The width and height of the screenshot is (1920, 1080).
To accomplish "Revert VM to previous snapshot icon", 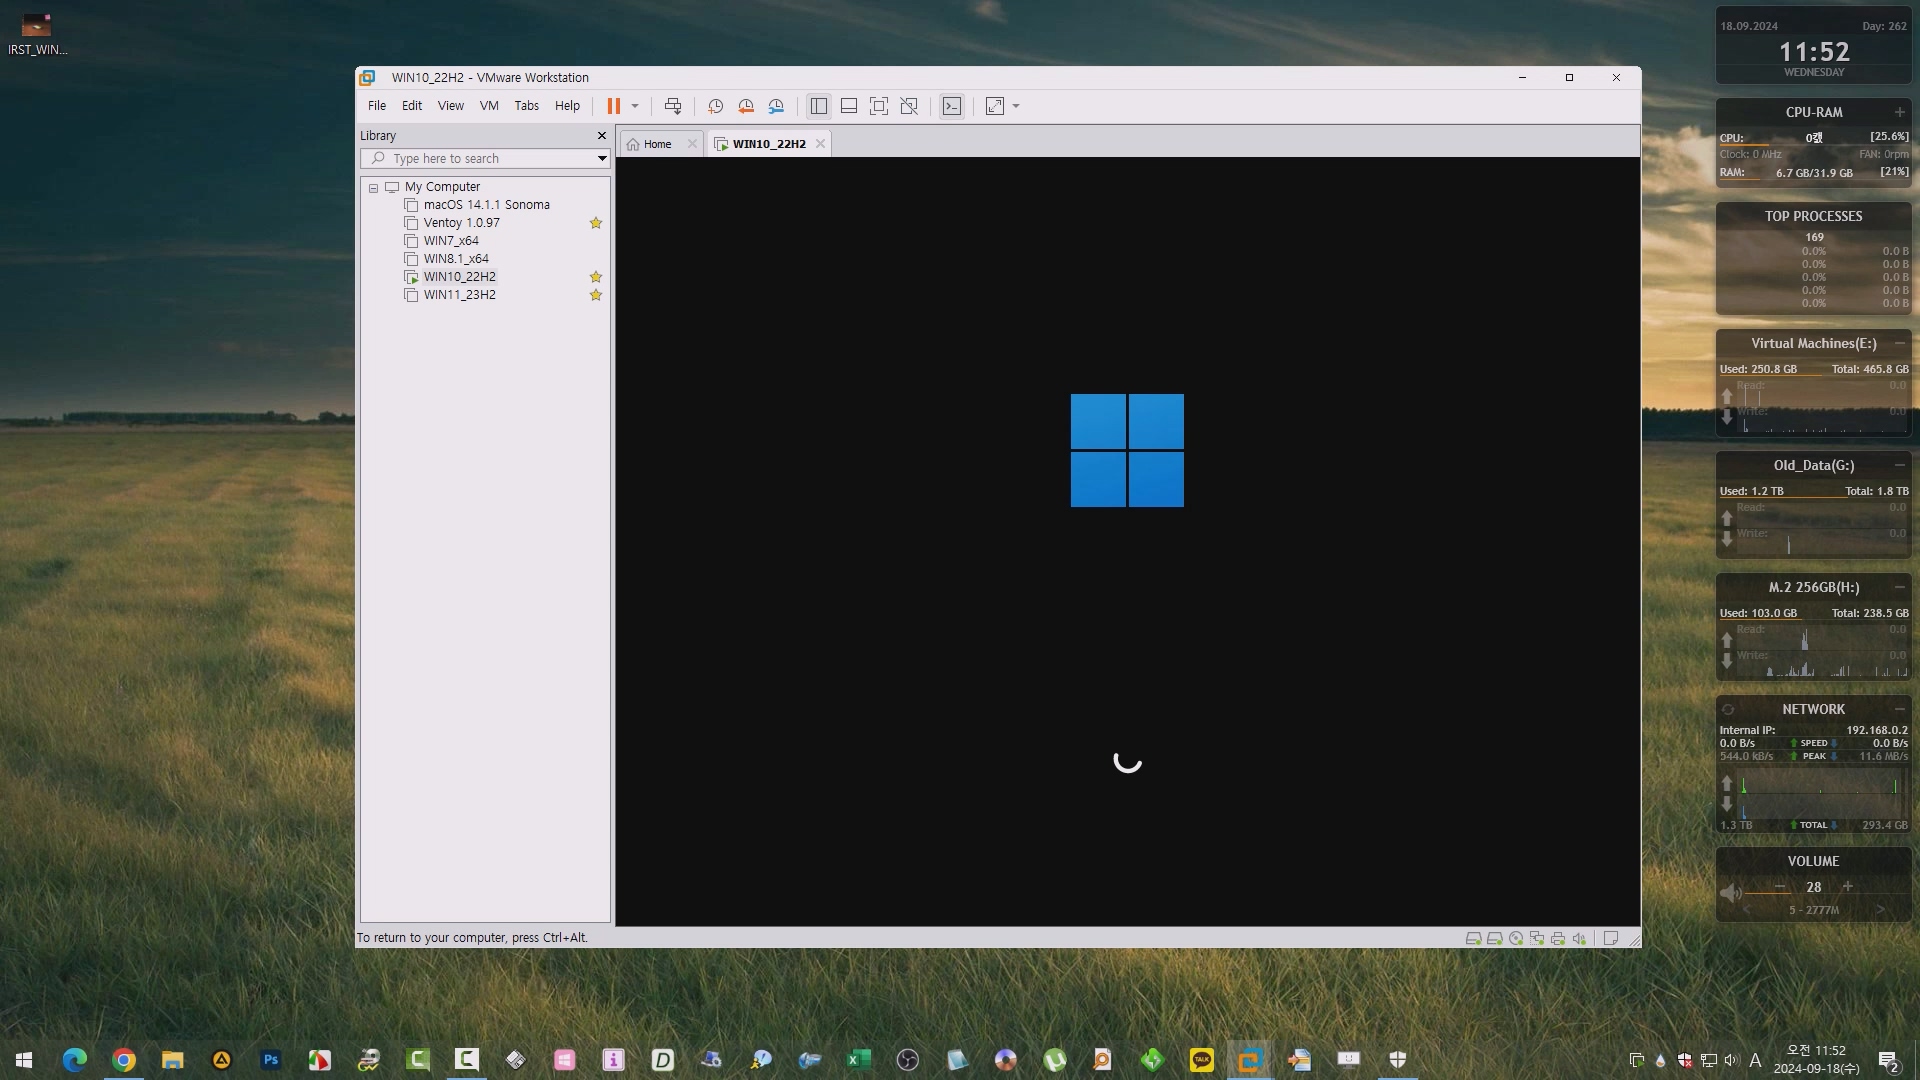I will pos(745,106).
